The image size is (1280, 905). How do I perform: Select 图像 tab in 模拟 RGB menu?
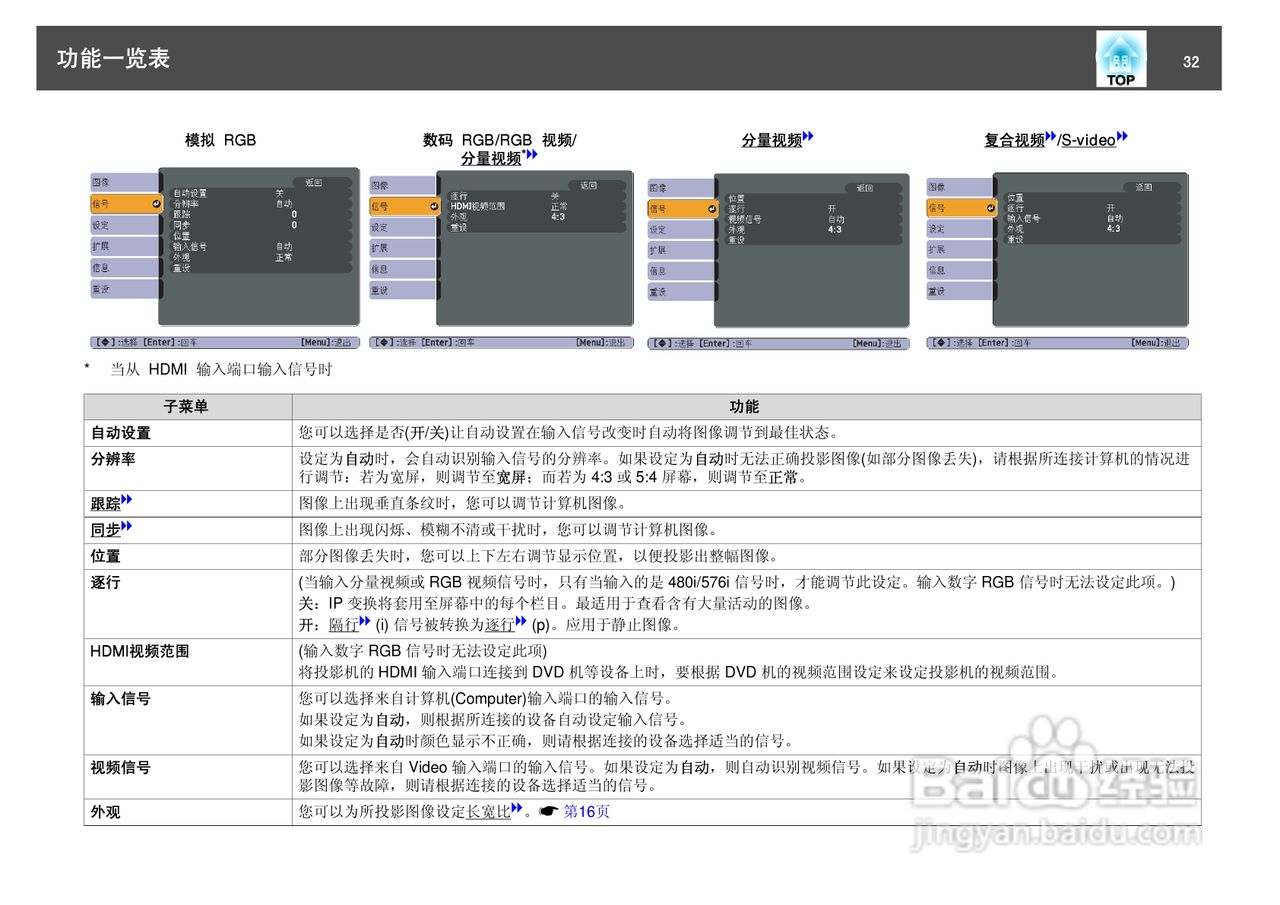pyautogui.click(x=124, y=182)
